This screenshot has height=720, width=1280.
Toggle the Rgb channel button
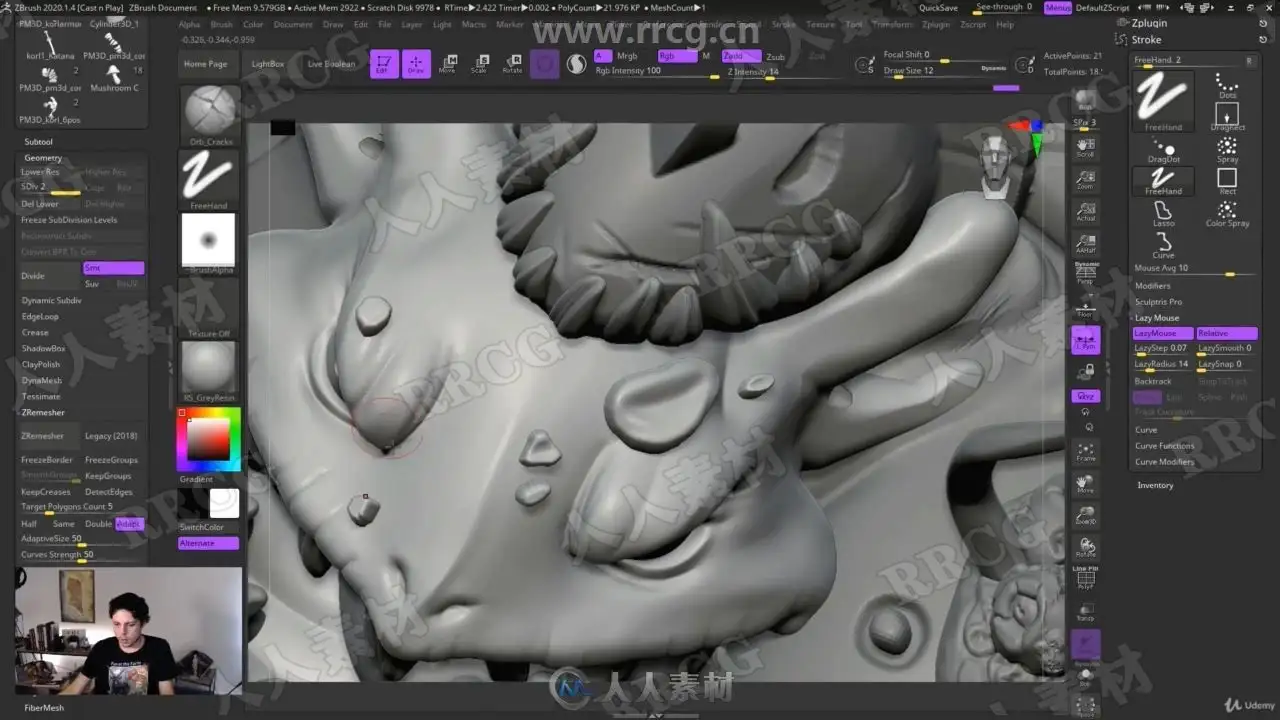click(676, 56)
